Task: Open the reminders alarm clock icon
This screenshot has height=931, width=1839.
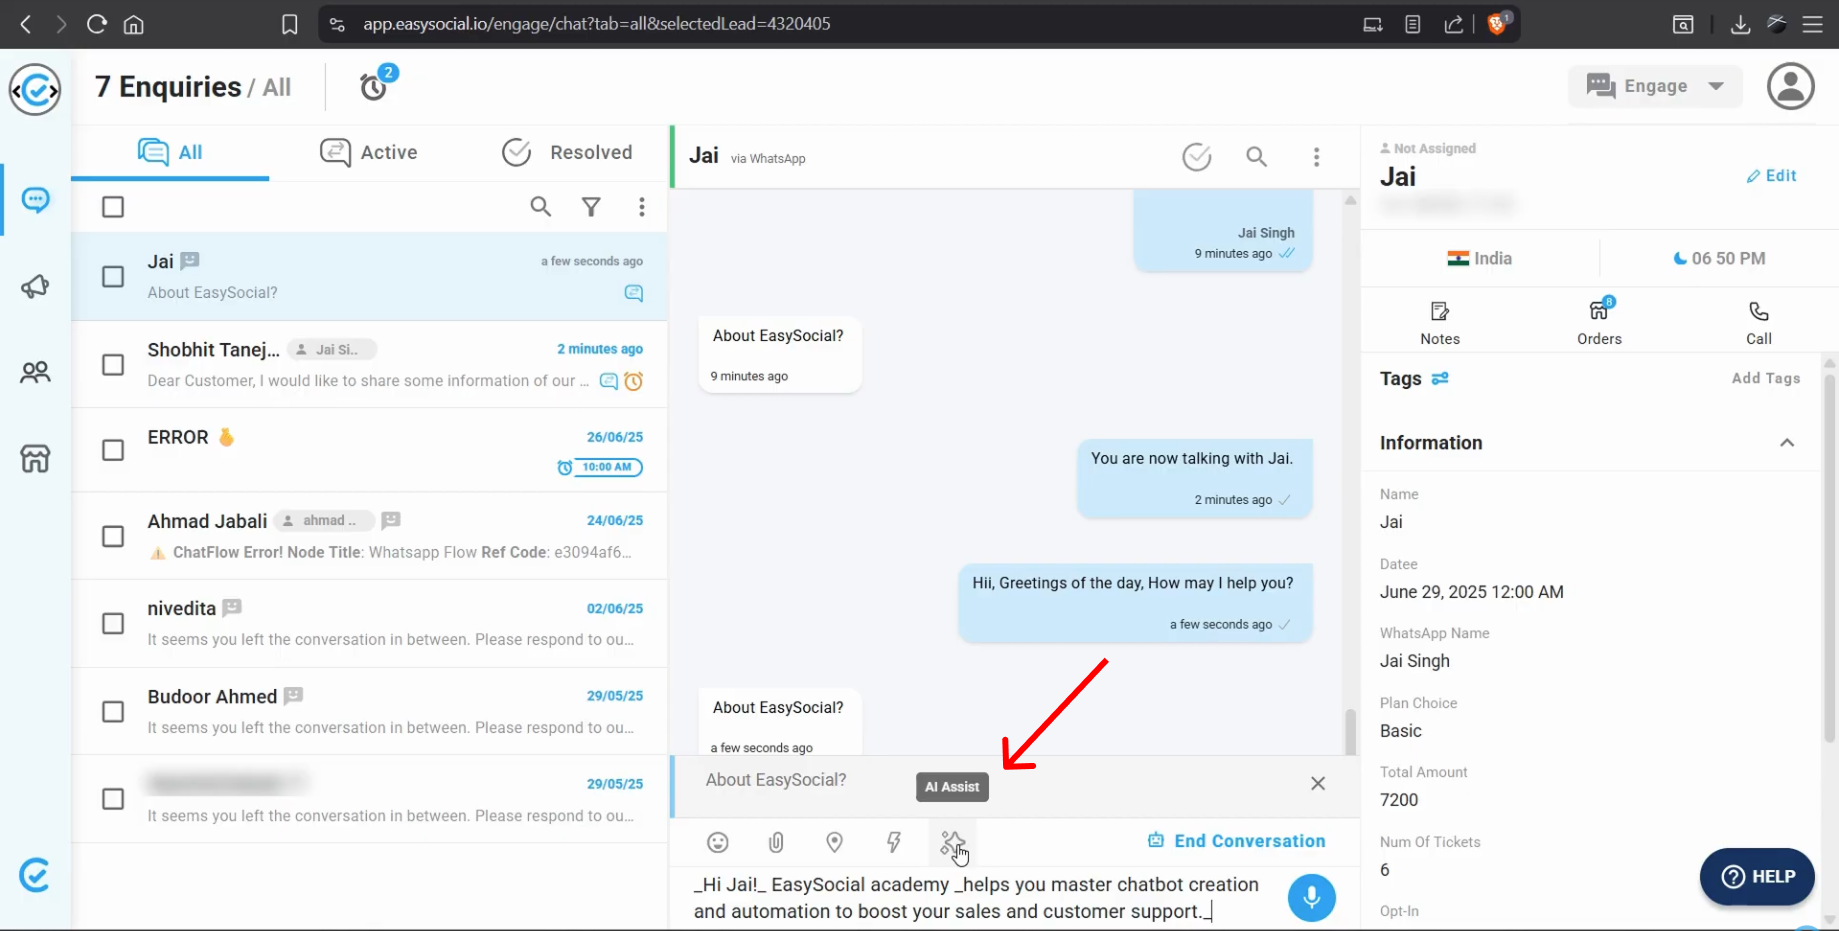Action: (374, 87)
